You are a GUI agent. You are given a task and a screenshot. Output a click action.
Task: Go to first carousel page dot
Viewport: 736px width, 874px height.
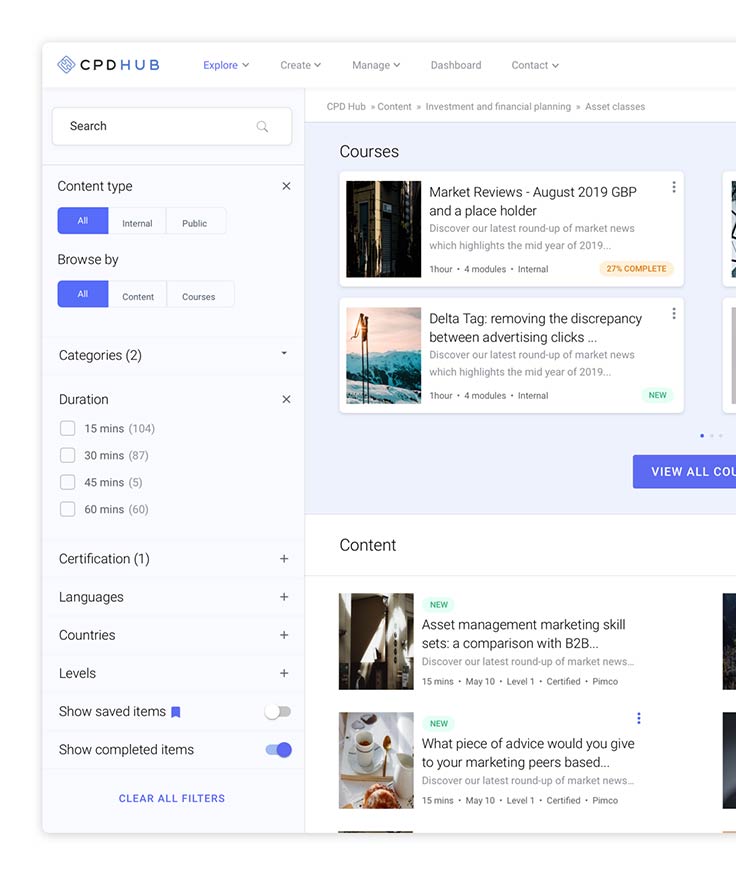702,436
